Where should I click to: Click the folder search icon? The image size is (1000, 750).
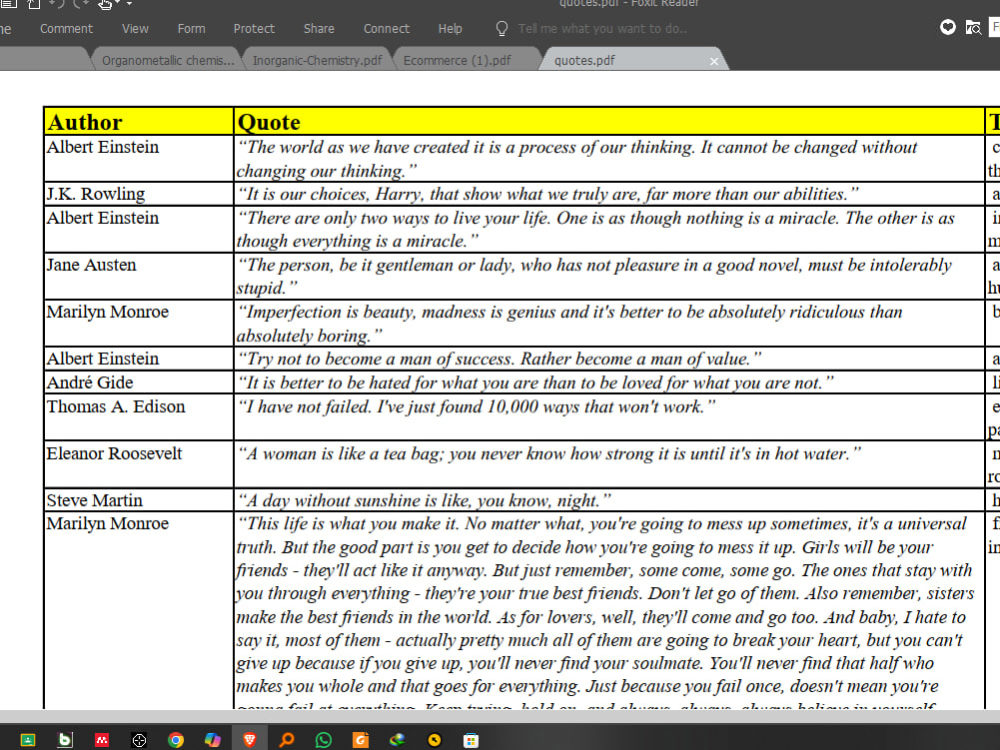click(x=973, y=27)
